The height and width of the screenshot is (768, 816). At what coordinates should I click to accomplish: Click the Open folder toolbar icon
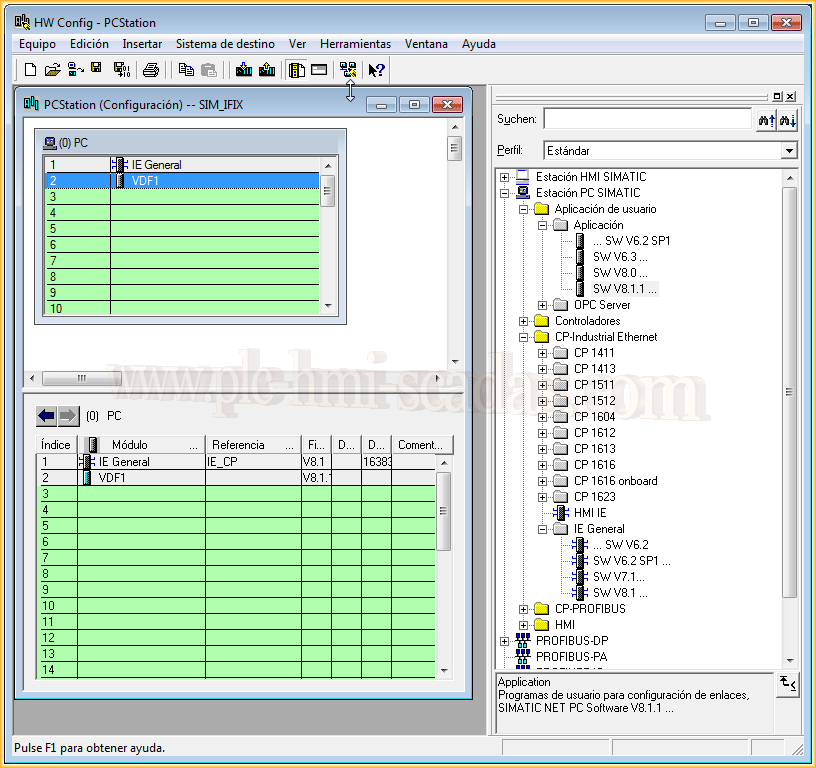pyautogui.click(x=53, y=70)
